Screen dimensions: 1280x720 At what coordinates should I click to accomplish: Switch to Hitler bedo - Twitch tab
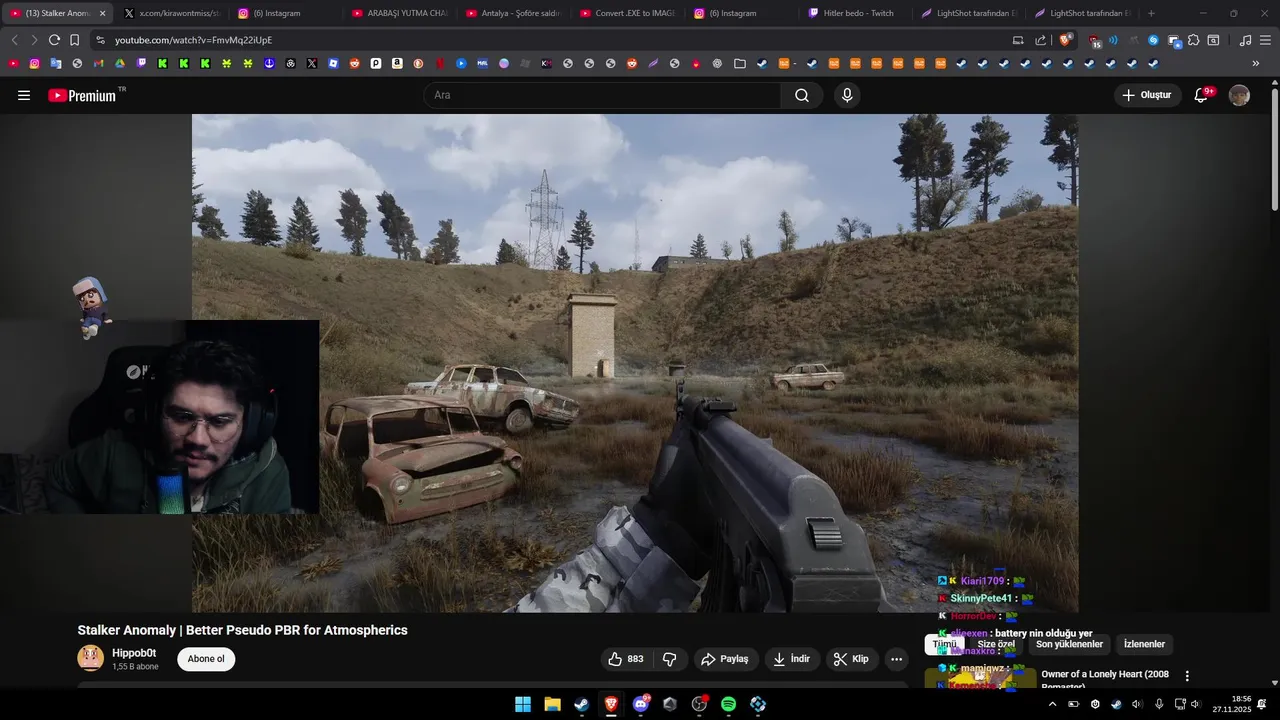[855, 13]
